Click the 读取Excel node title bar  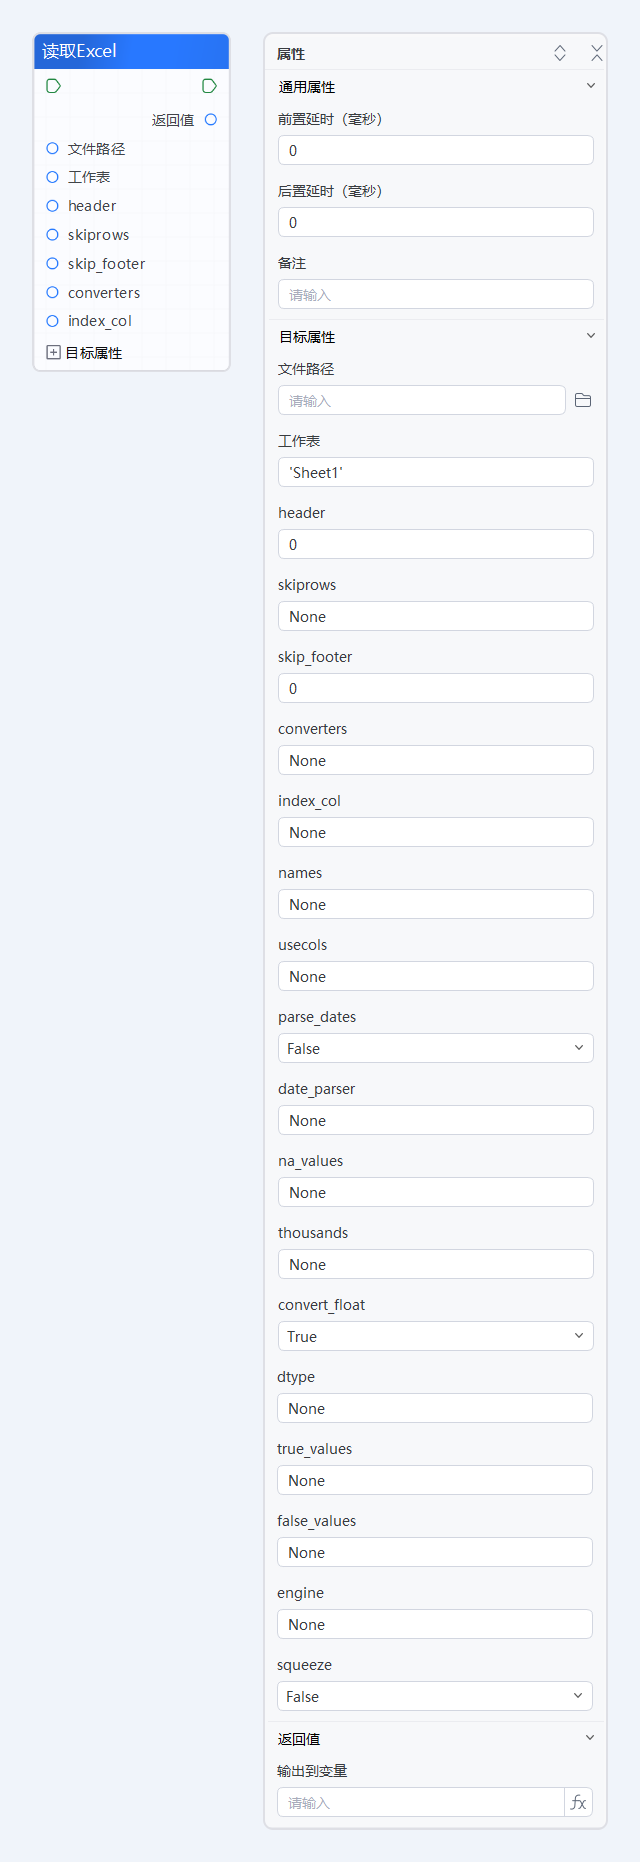click(x=131, y=51)
